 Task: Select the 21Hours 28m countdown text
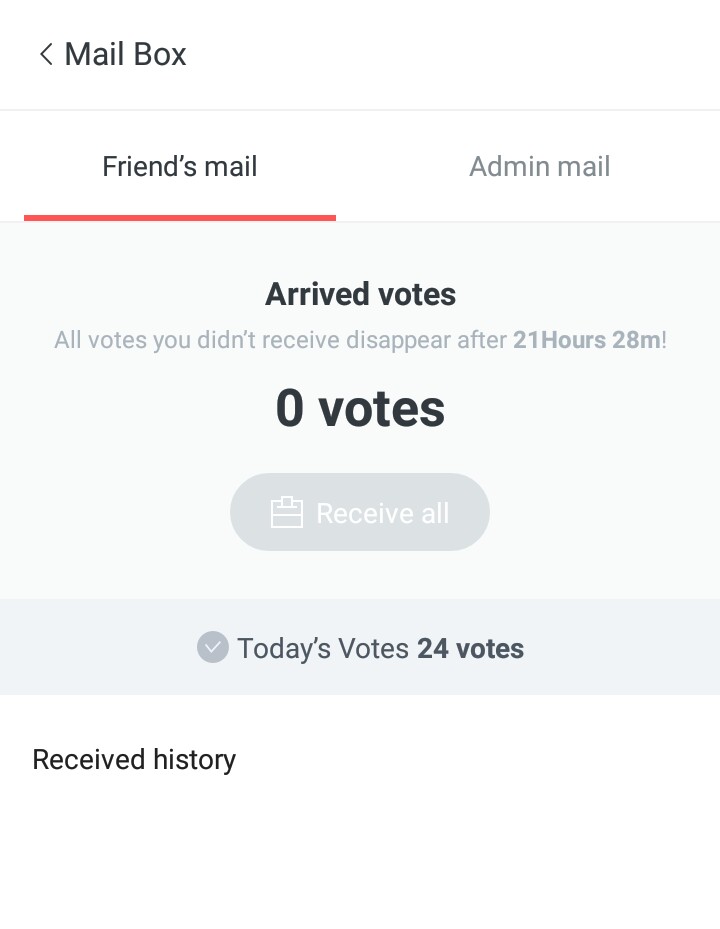[586, 340]
